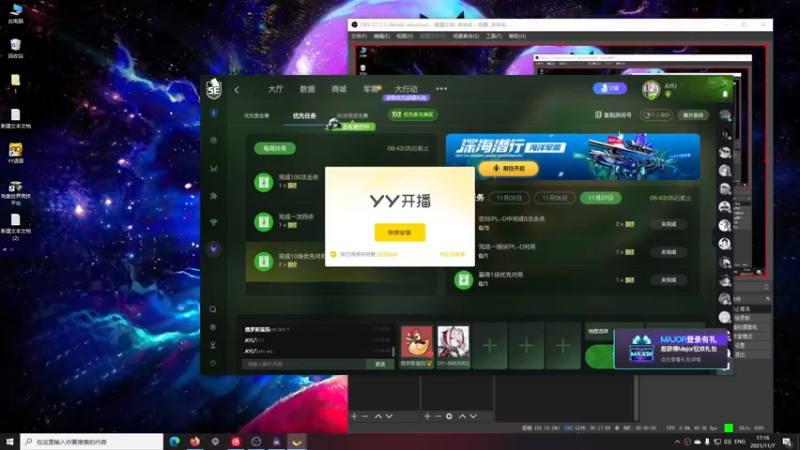Open the MAJOR登录有礼 popup notification
Image resolution: width=800 pixels, height=450 pixels.
[x=672, y=349]
